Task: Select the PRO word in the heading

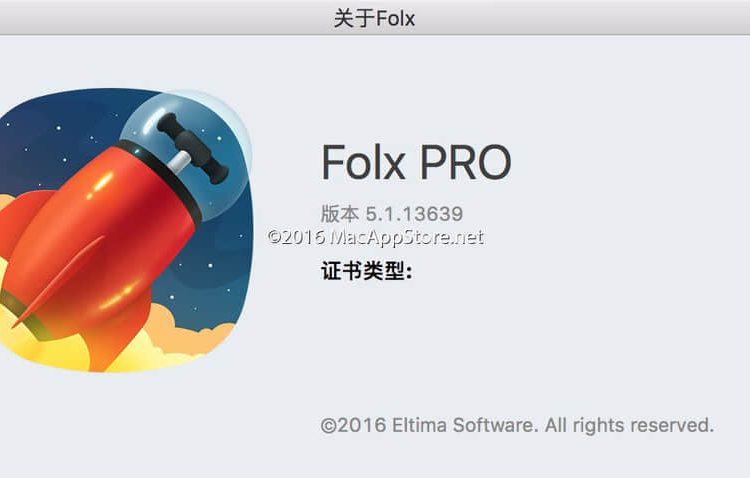Action: [466, 162]
